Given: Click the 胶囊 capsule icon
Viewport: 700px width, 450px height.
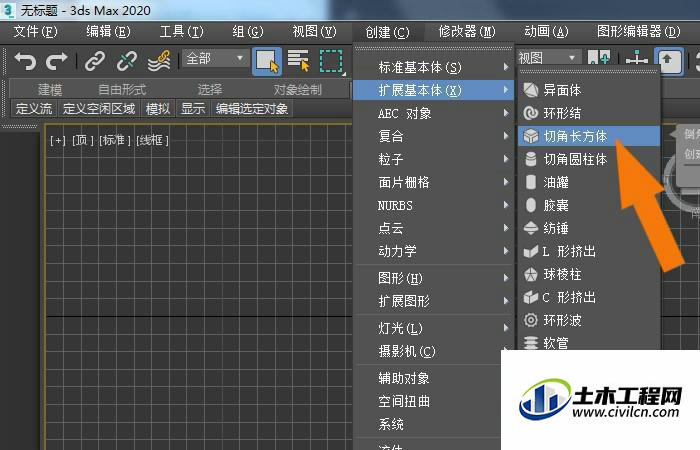Looking at the screenshot, I should [531, 205].
